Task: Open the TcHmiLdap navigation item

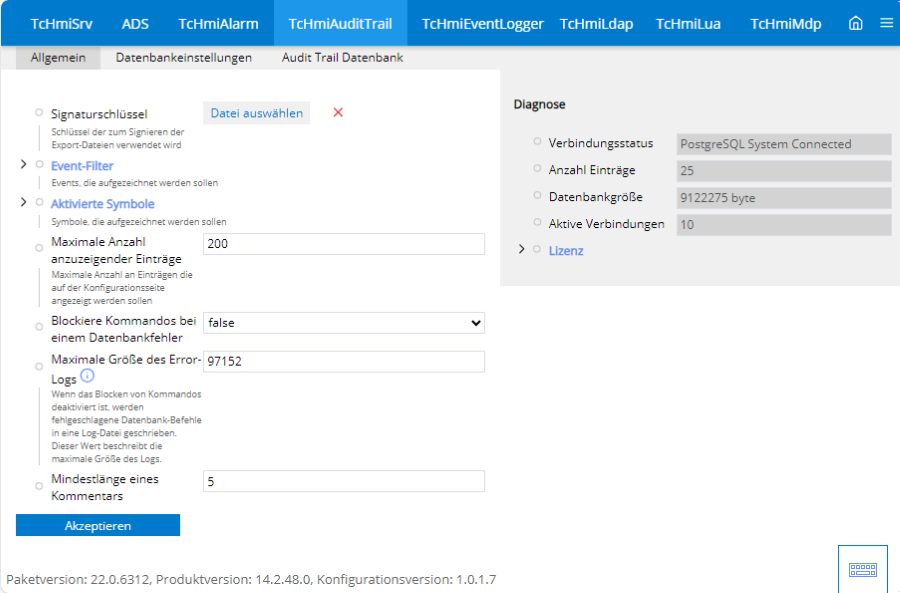Action: [x=596, y=23]
